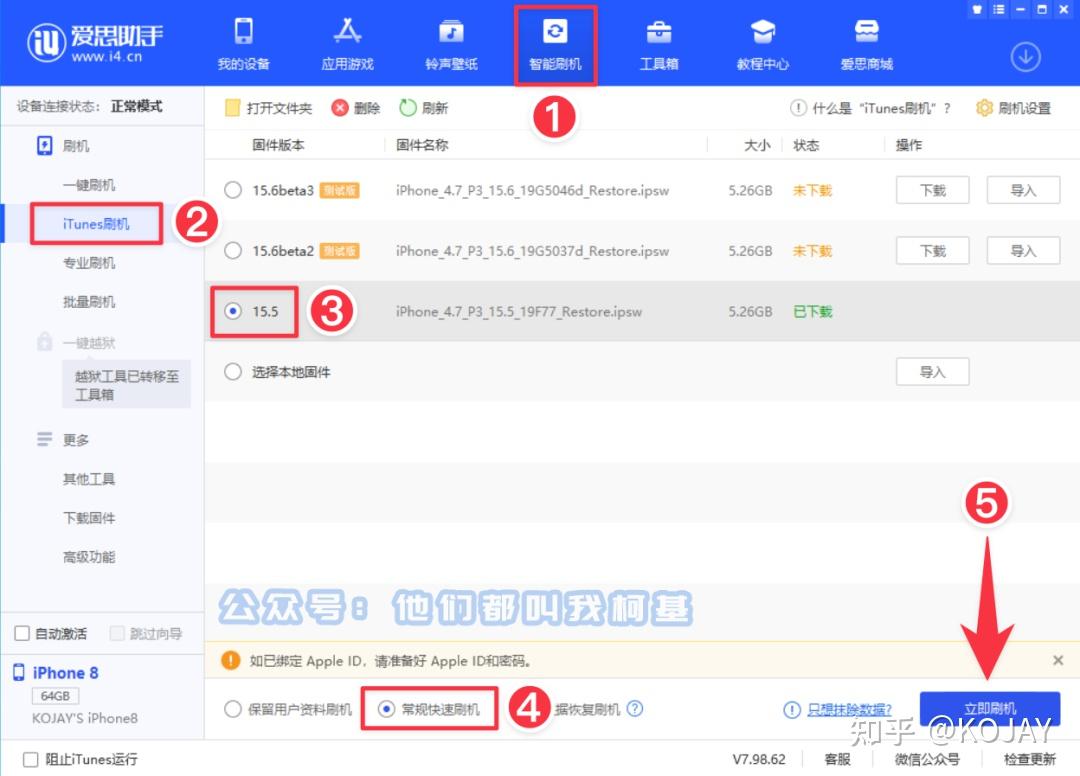Select the 选择本地固件 radio button
Viewport: 1080px width, 776px height.
(233, 372)
